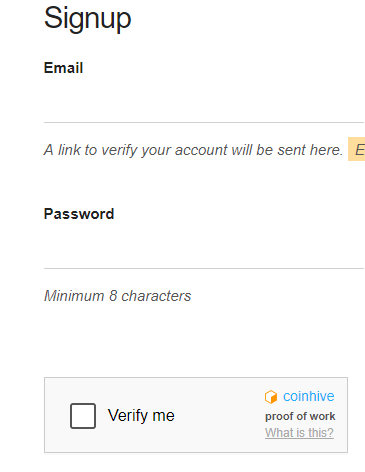This screenshot has width=365, height=472.
Task: Click the Signup page heading
Action: (x=87, y=19)
